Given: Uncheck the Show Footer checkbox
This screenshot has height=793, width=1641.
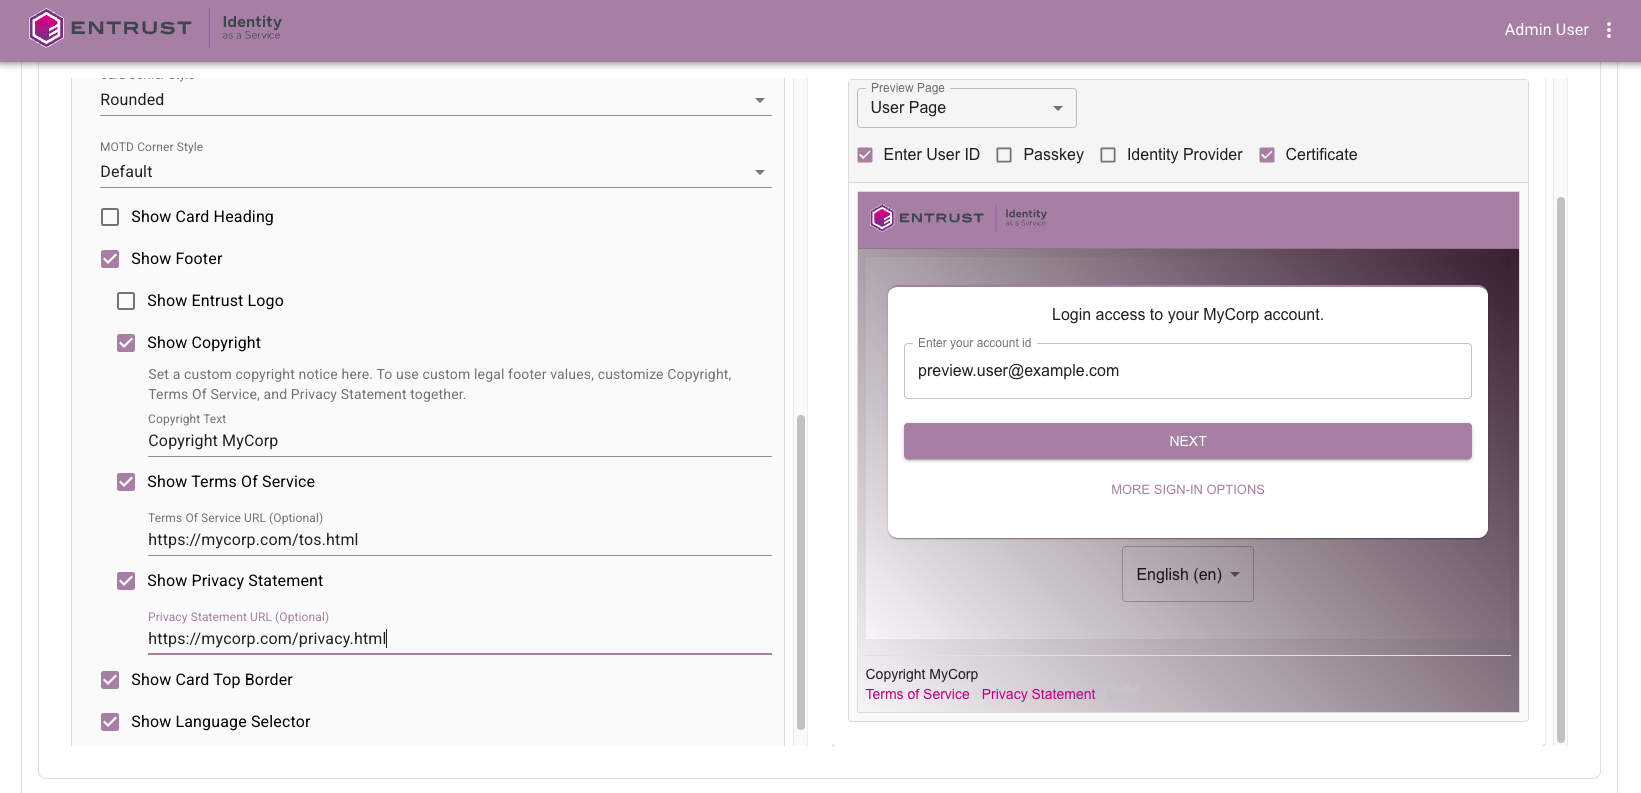Looking at the screenshot, I should (110, 259).
